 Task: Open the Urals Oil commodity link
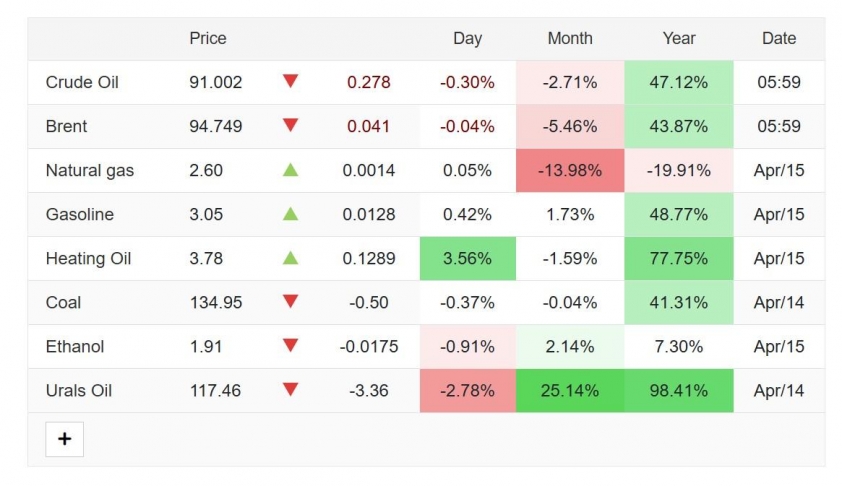click(79, 391)
